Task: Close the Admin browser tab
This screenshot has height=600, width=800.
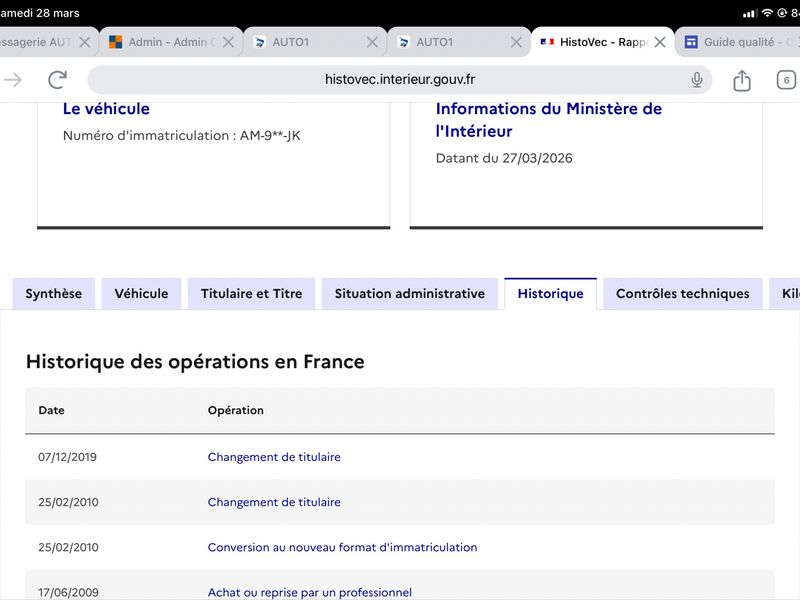Action: pos(228,42)
